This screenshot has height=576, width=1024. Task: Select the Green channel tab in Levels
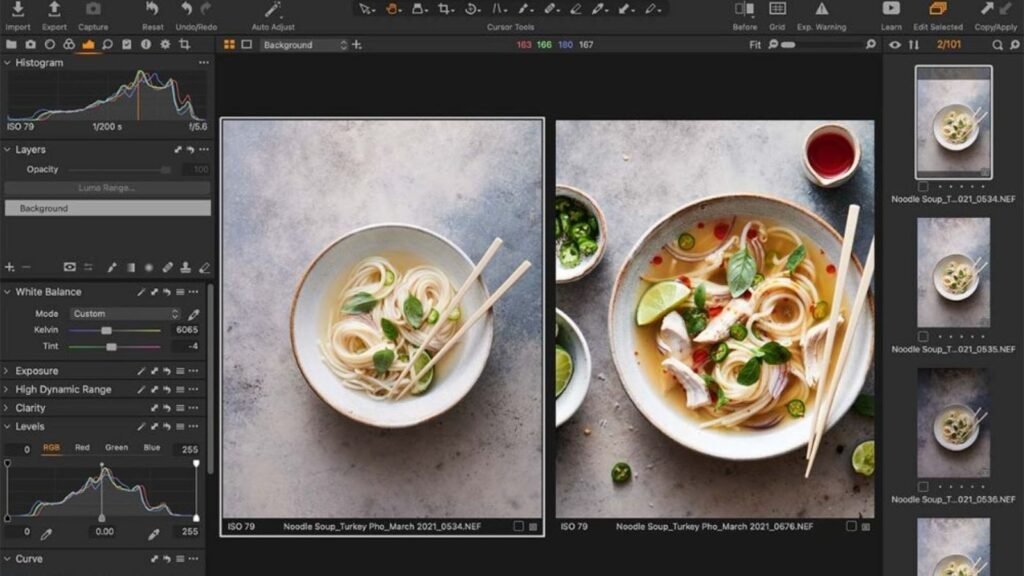click(116, 448)
